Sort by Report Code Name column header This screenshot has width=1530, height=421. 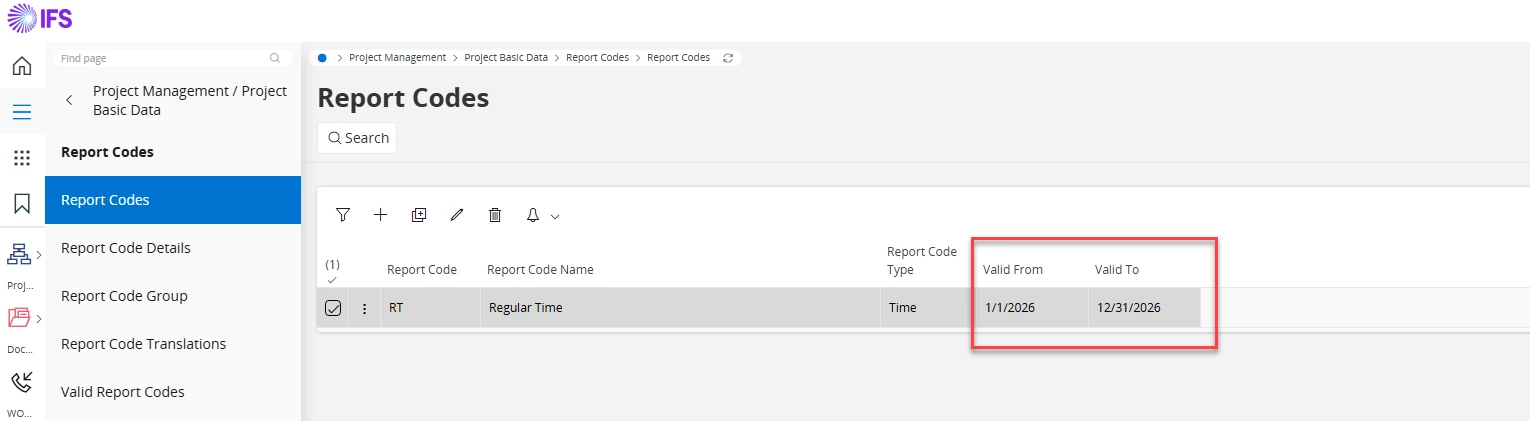point(540,270)
